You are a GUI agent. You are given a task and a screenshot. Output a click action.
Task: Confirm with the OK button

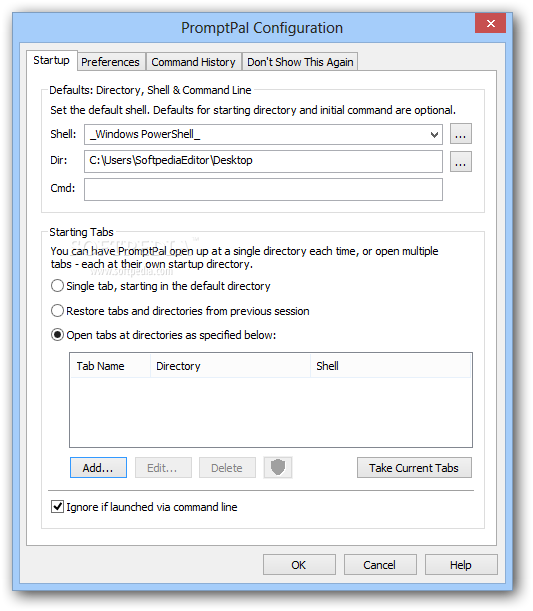tap(299, 565)
